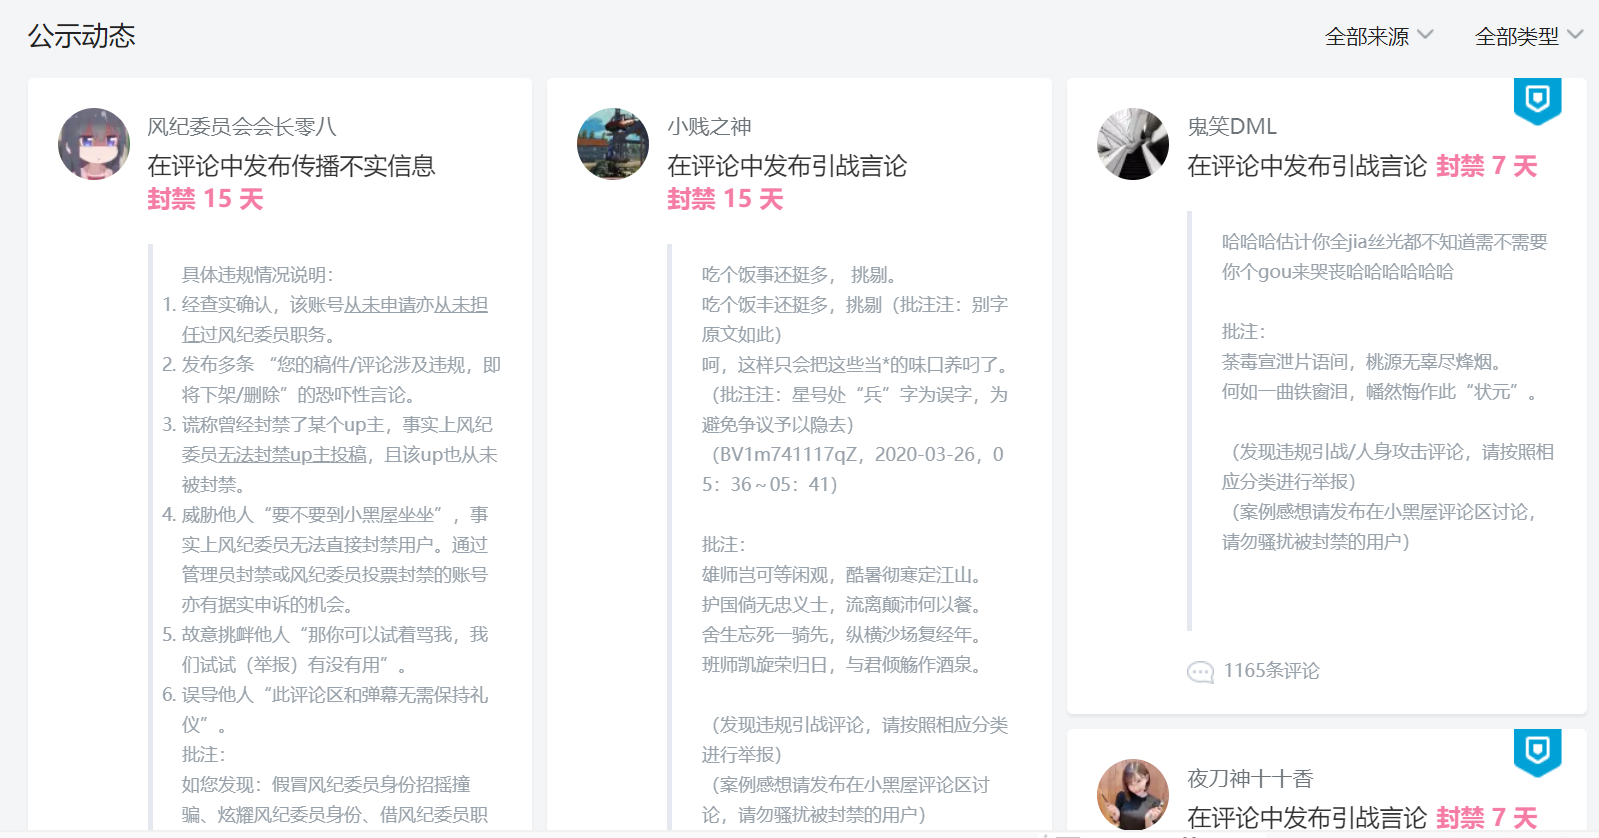Open 鬼笑DML's 在评论中发布引战言论 title
Screen dimensions: 1599x838
tap(1307, 166)
